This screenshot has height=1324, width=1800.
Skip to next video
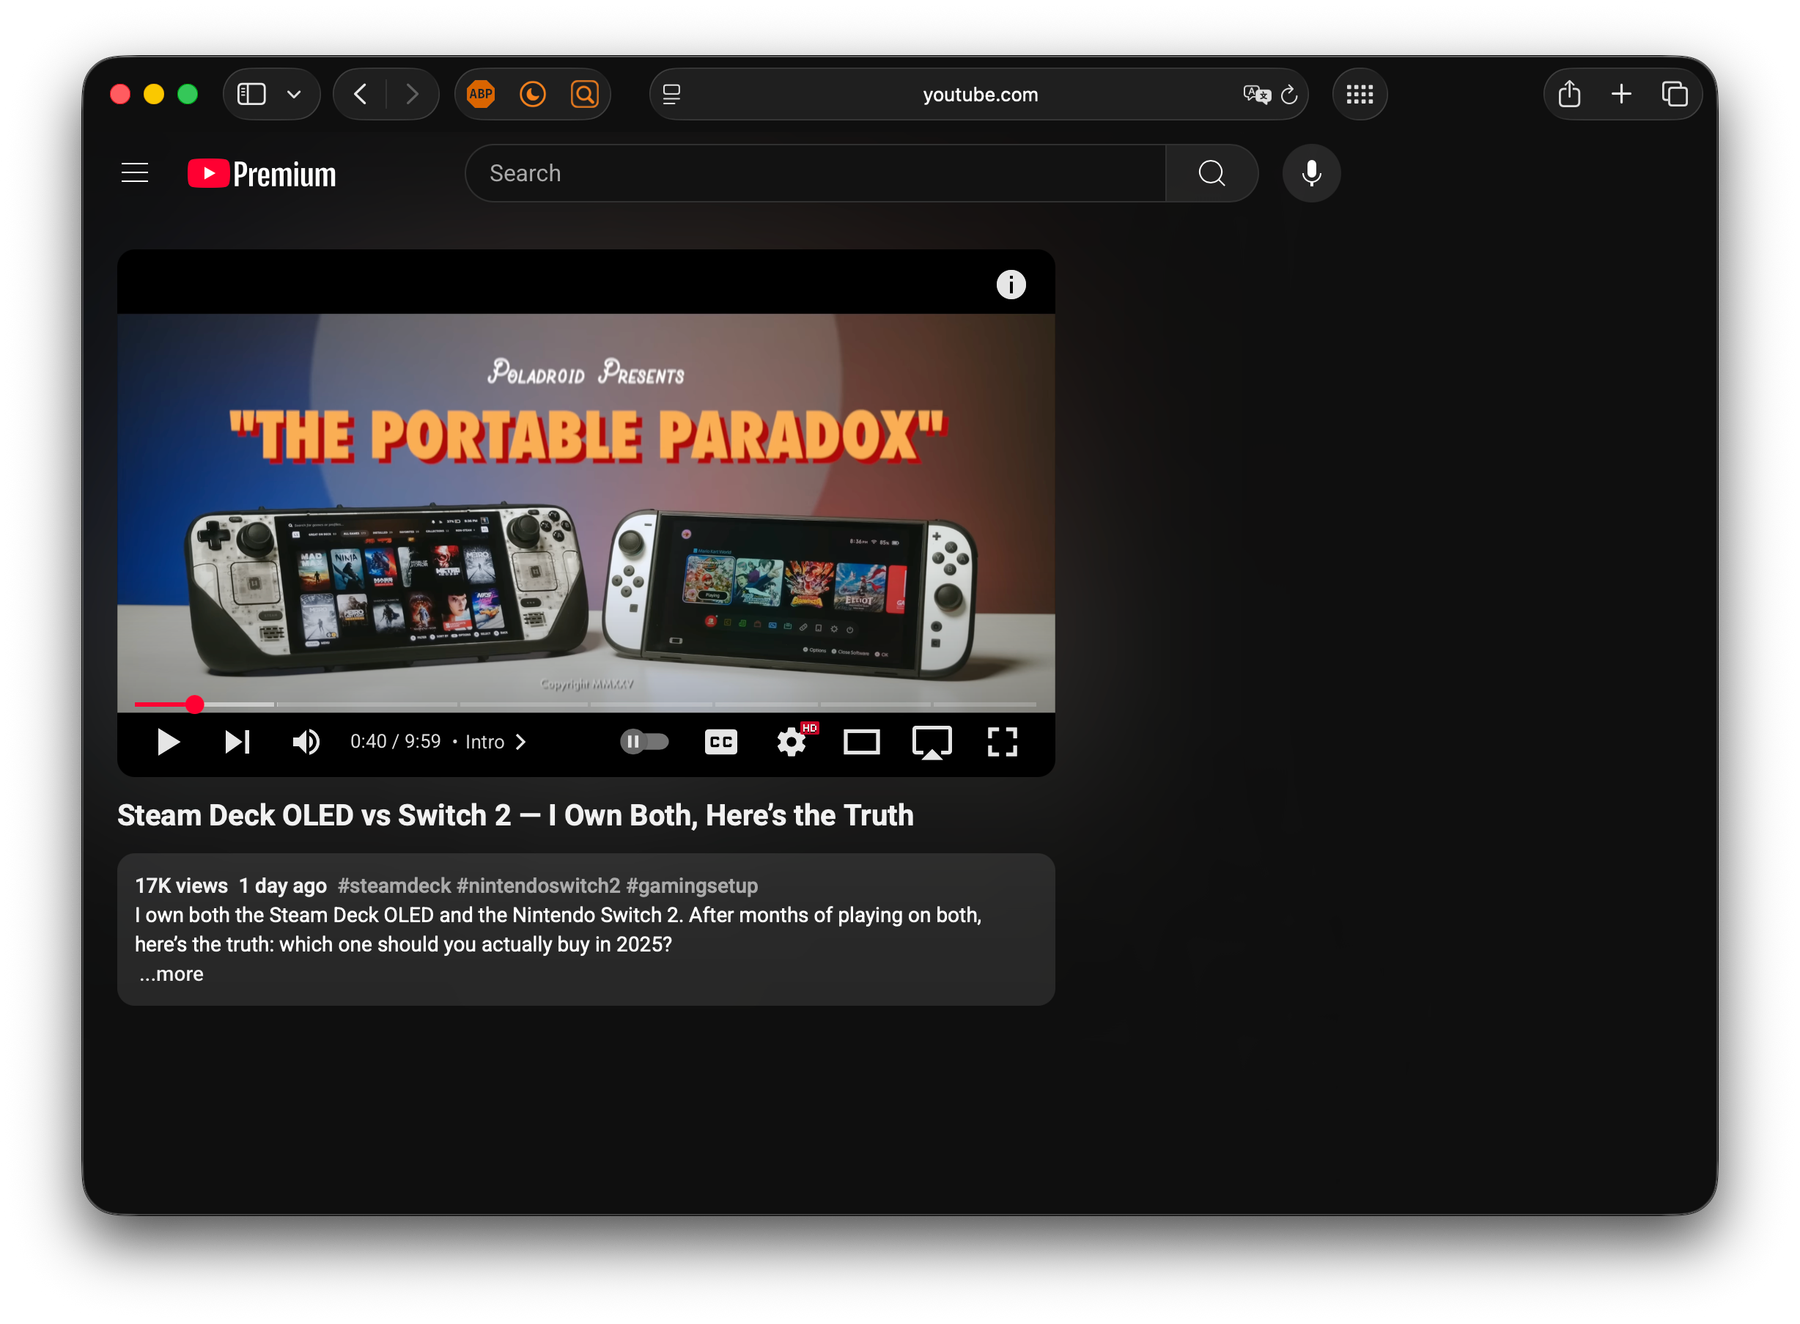tap(237, 742)
